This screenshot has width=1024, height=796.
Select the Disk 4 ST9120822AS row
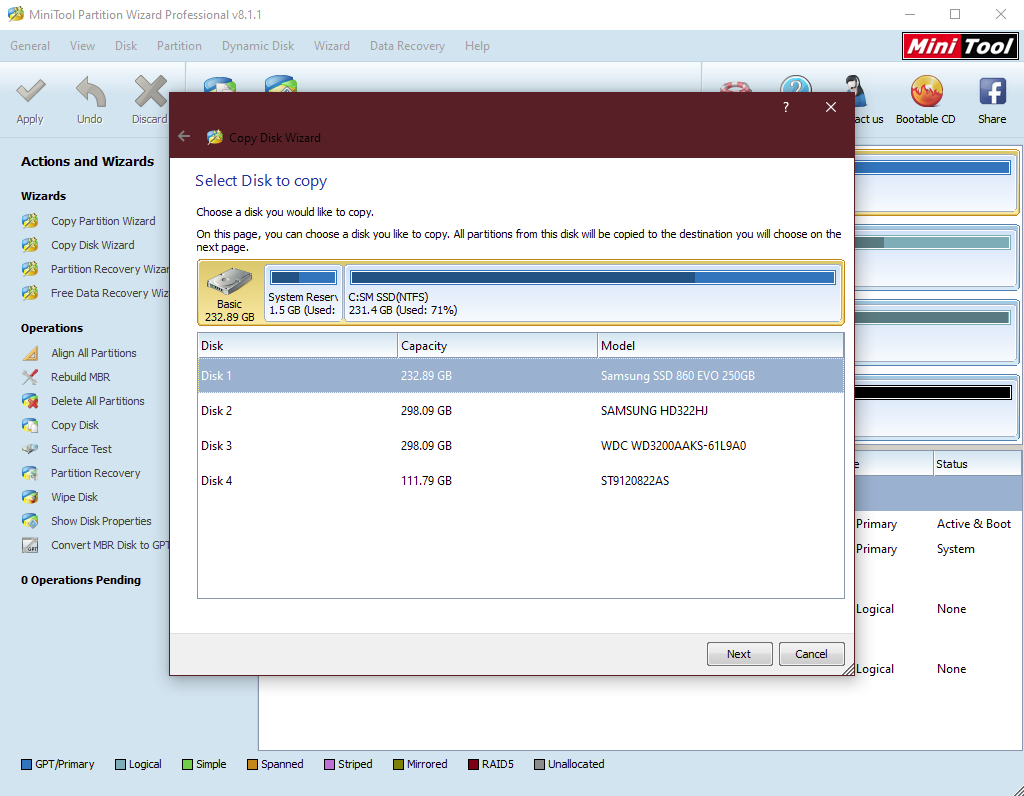520,481
